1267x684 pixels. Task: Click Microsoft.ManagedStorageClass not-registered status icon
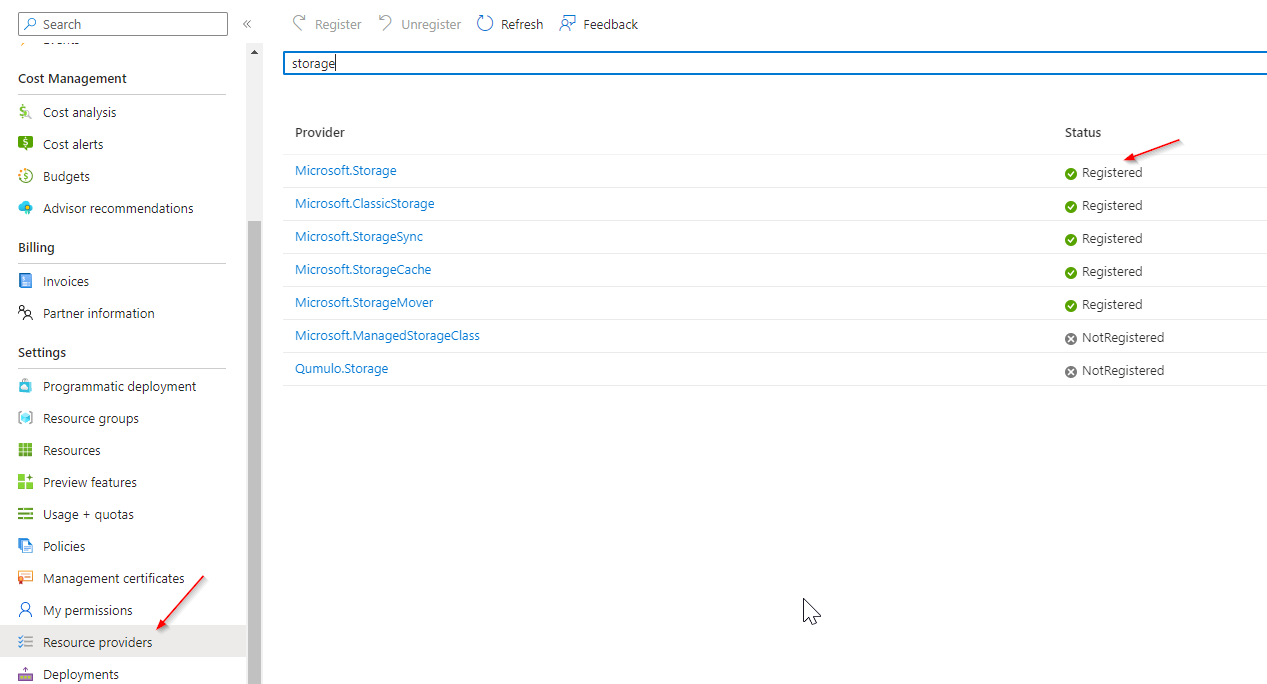coord(1071,338)
